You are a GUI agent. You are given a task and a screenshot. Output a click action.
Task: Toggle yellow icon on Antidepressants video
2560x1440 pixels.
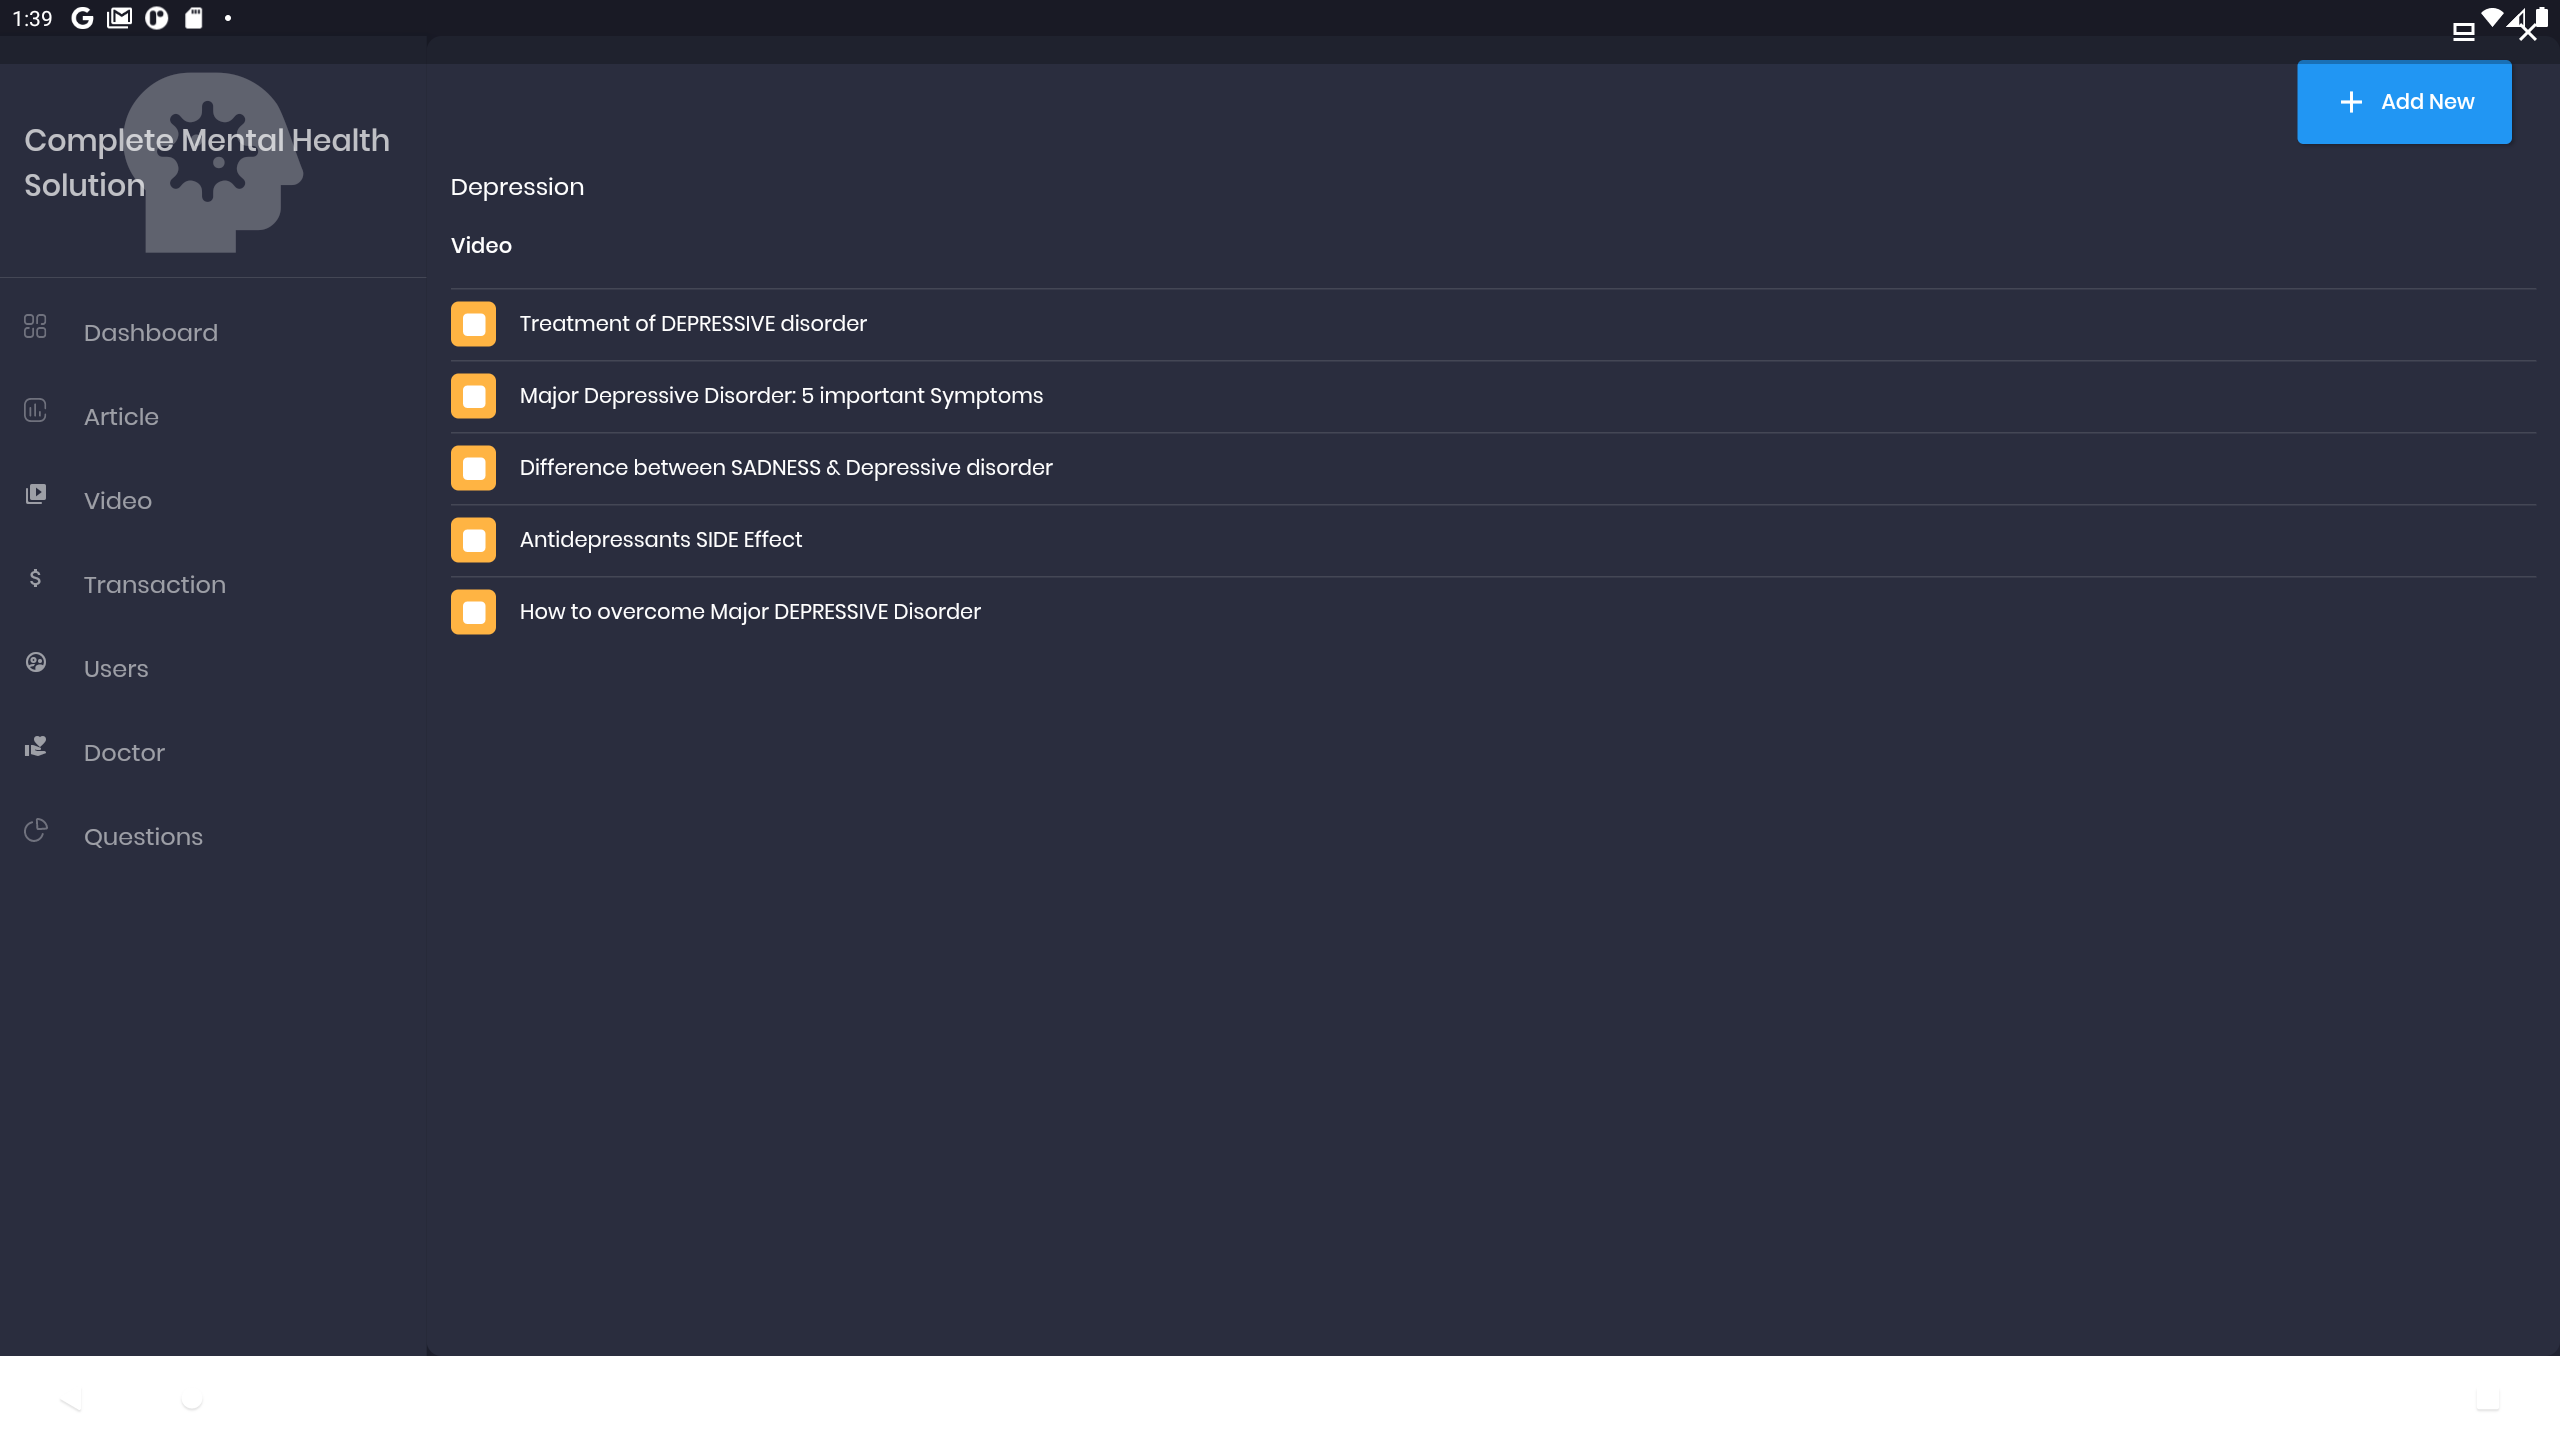coord(473,540)
